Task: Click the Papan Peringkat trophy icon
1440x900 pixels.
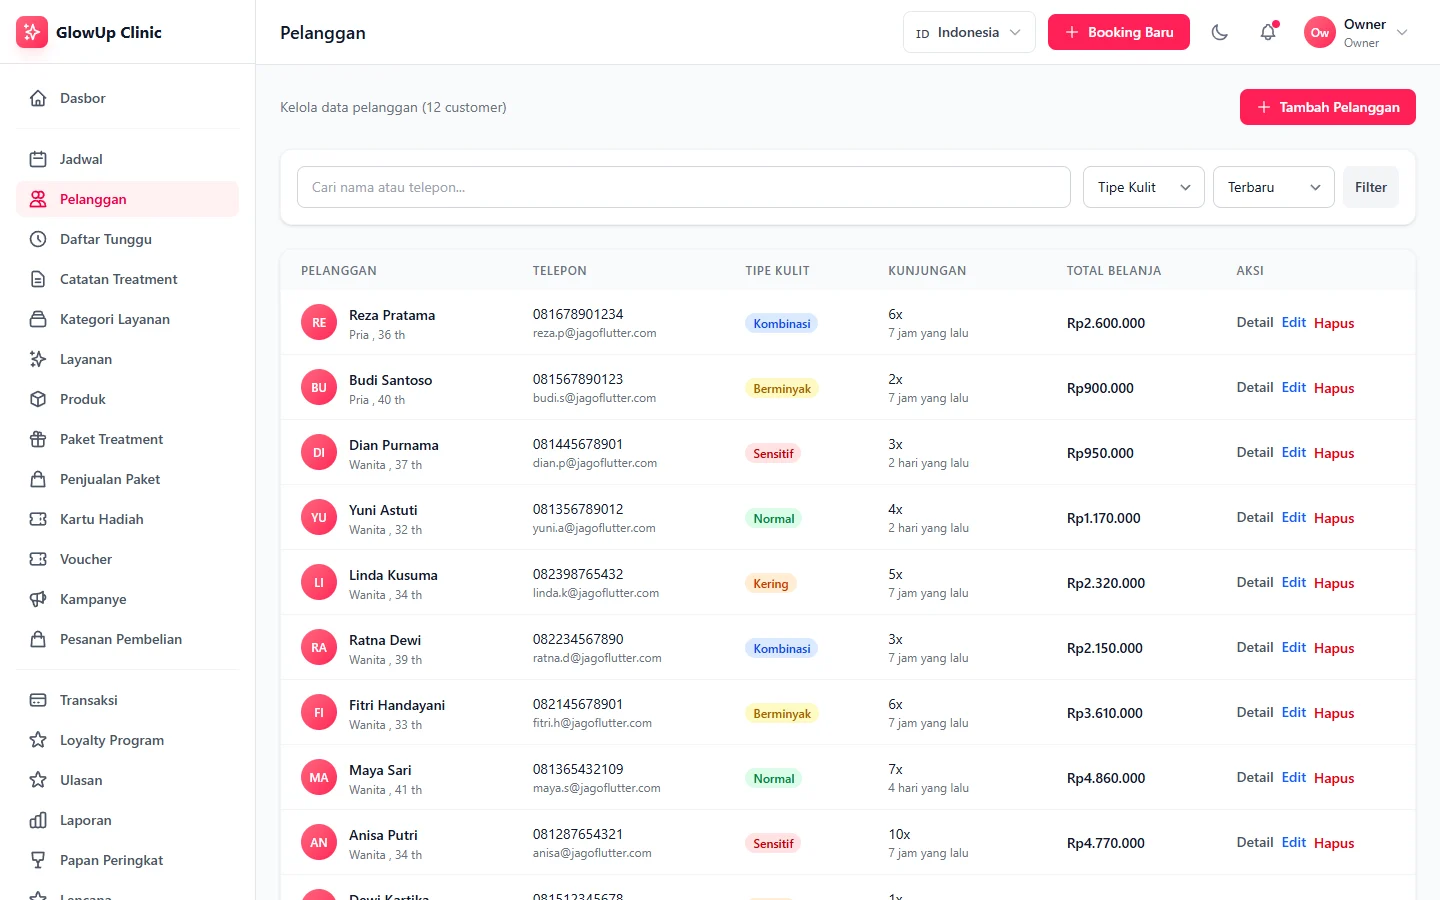Action: tap(38, 860)
